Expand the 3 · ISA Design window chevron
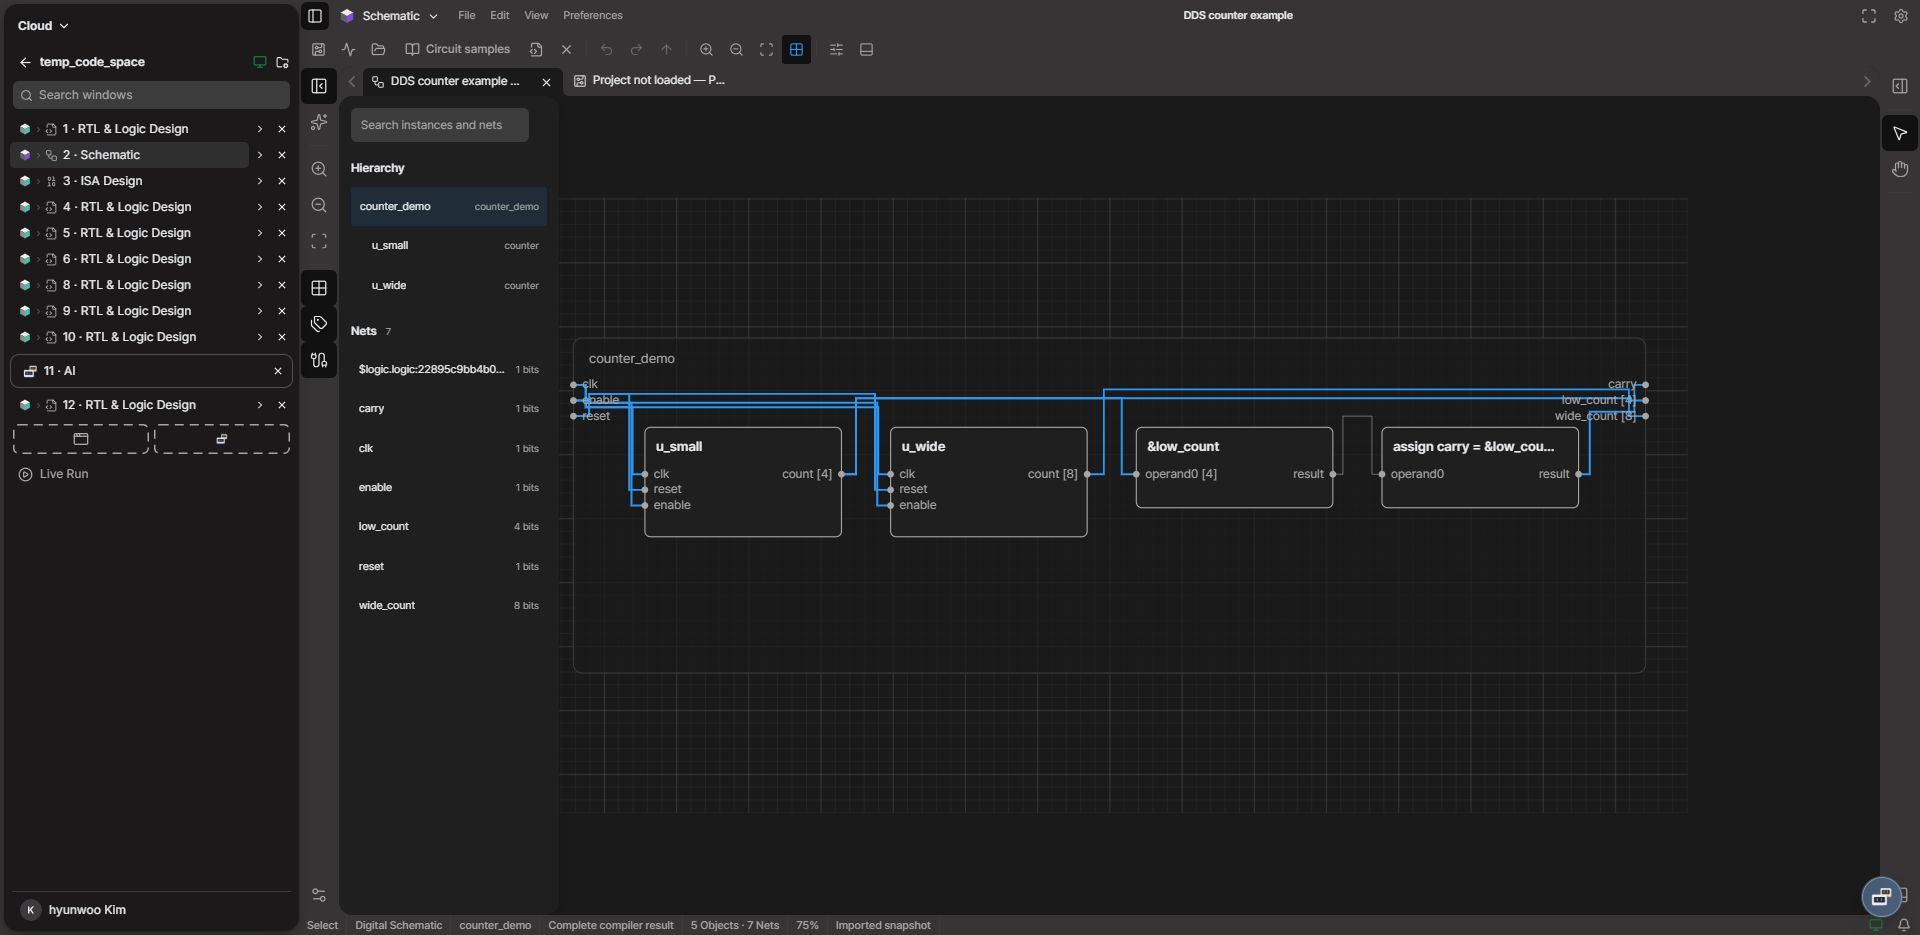 [x=259, y=181]
